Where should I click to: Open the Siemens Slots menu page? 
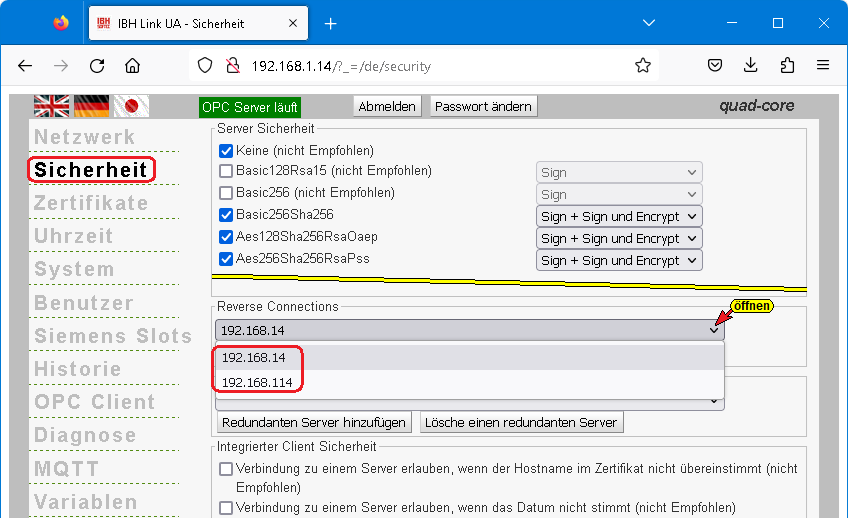tap(113, 336)
